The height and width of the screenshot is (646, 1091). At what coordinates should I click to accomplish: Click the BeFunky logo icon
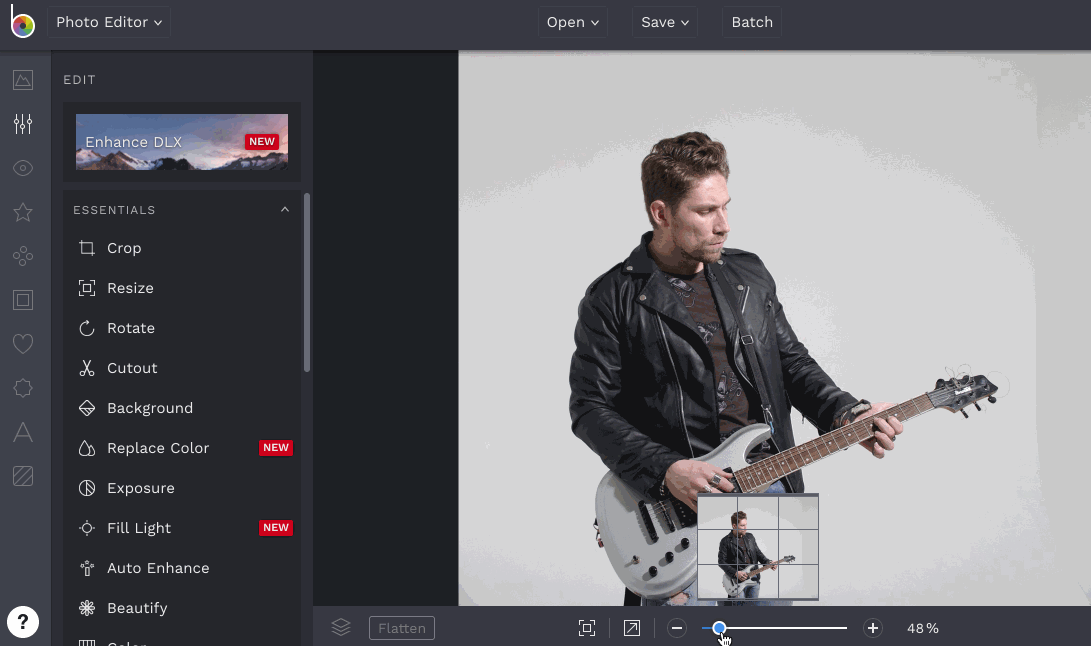click(22, 22)
